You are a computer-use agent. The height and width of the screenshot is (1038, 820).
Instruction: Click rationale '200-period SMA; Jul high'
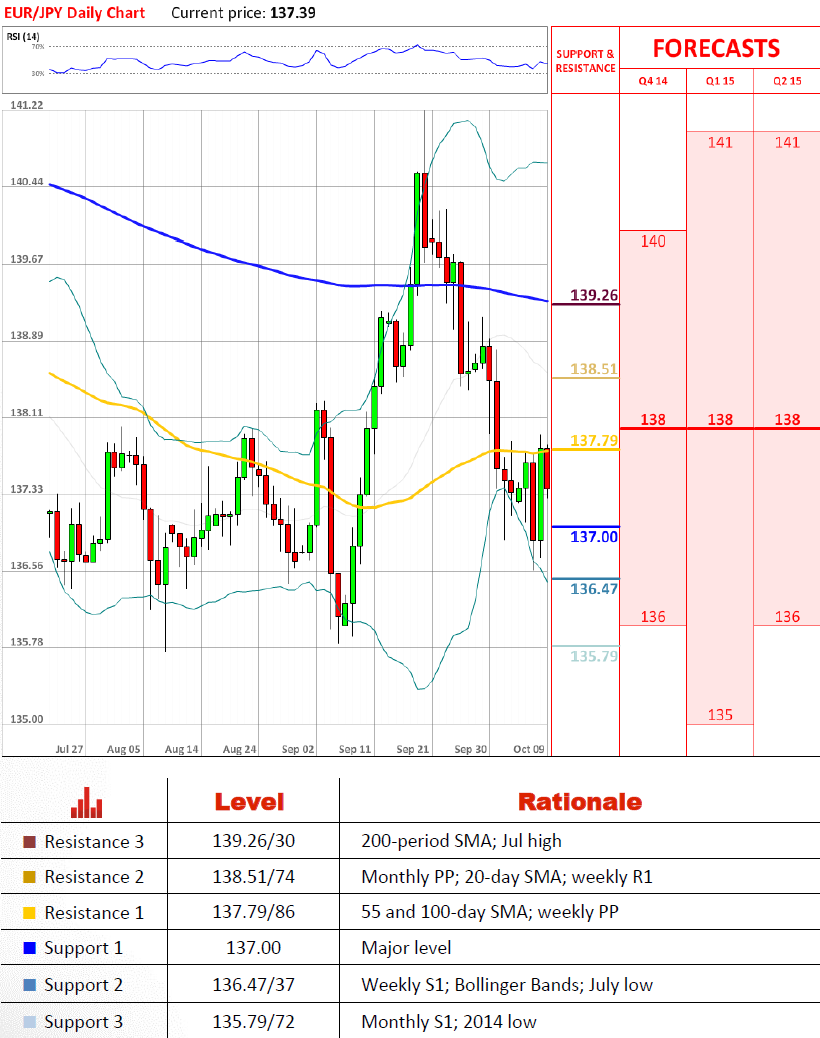[461, 841]
